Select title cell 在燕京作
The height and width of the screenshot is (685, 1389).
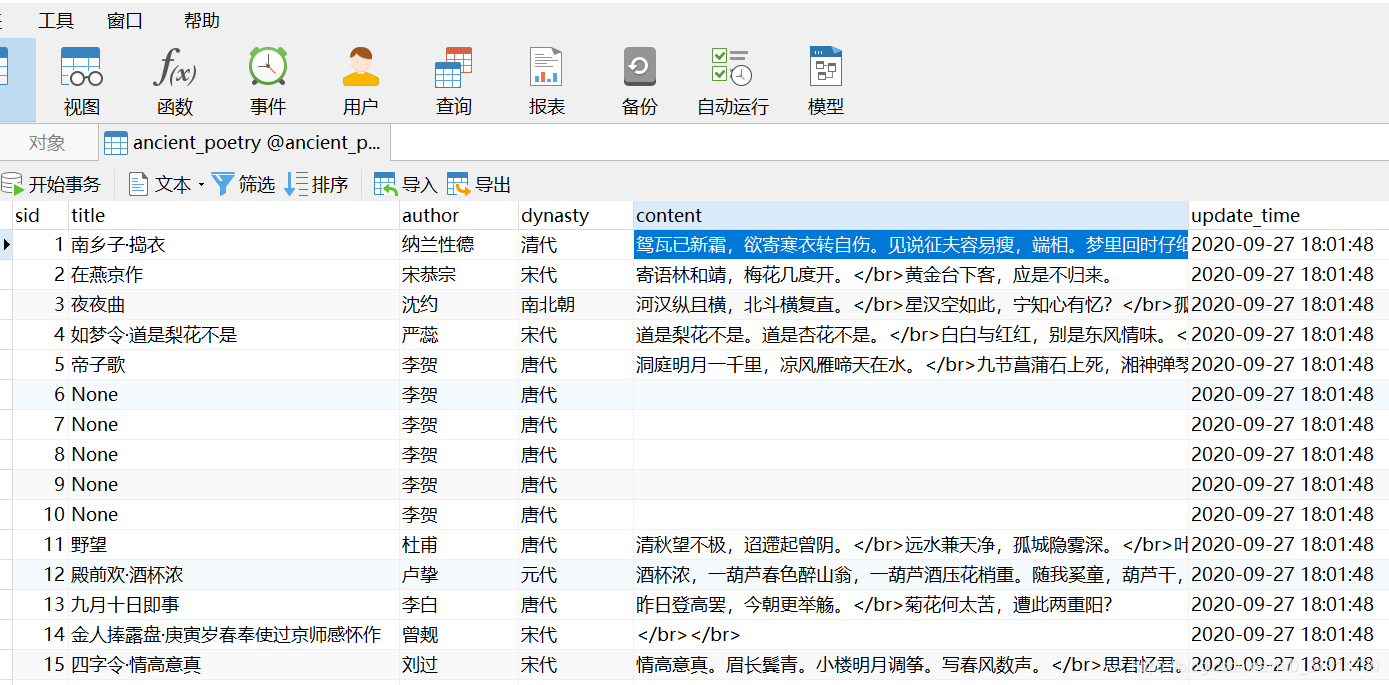tap(234, 275)
